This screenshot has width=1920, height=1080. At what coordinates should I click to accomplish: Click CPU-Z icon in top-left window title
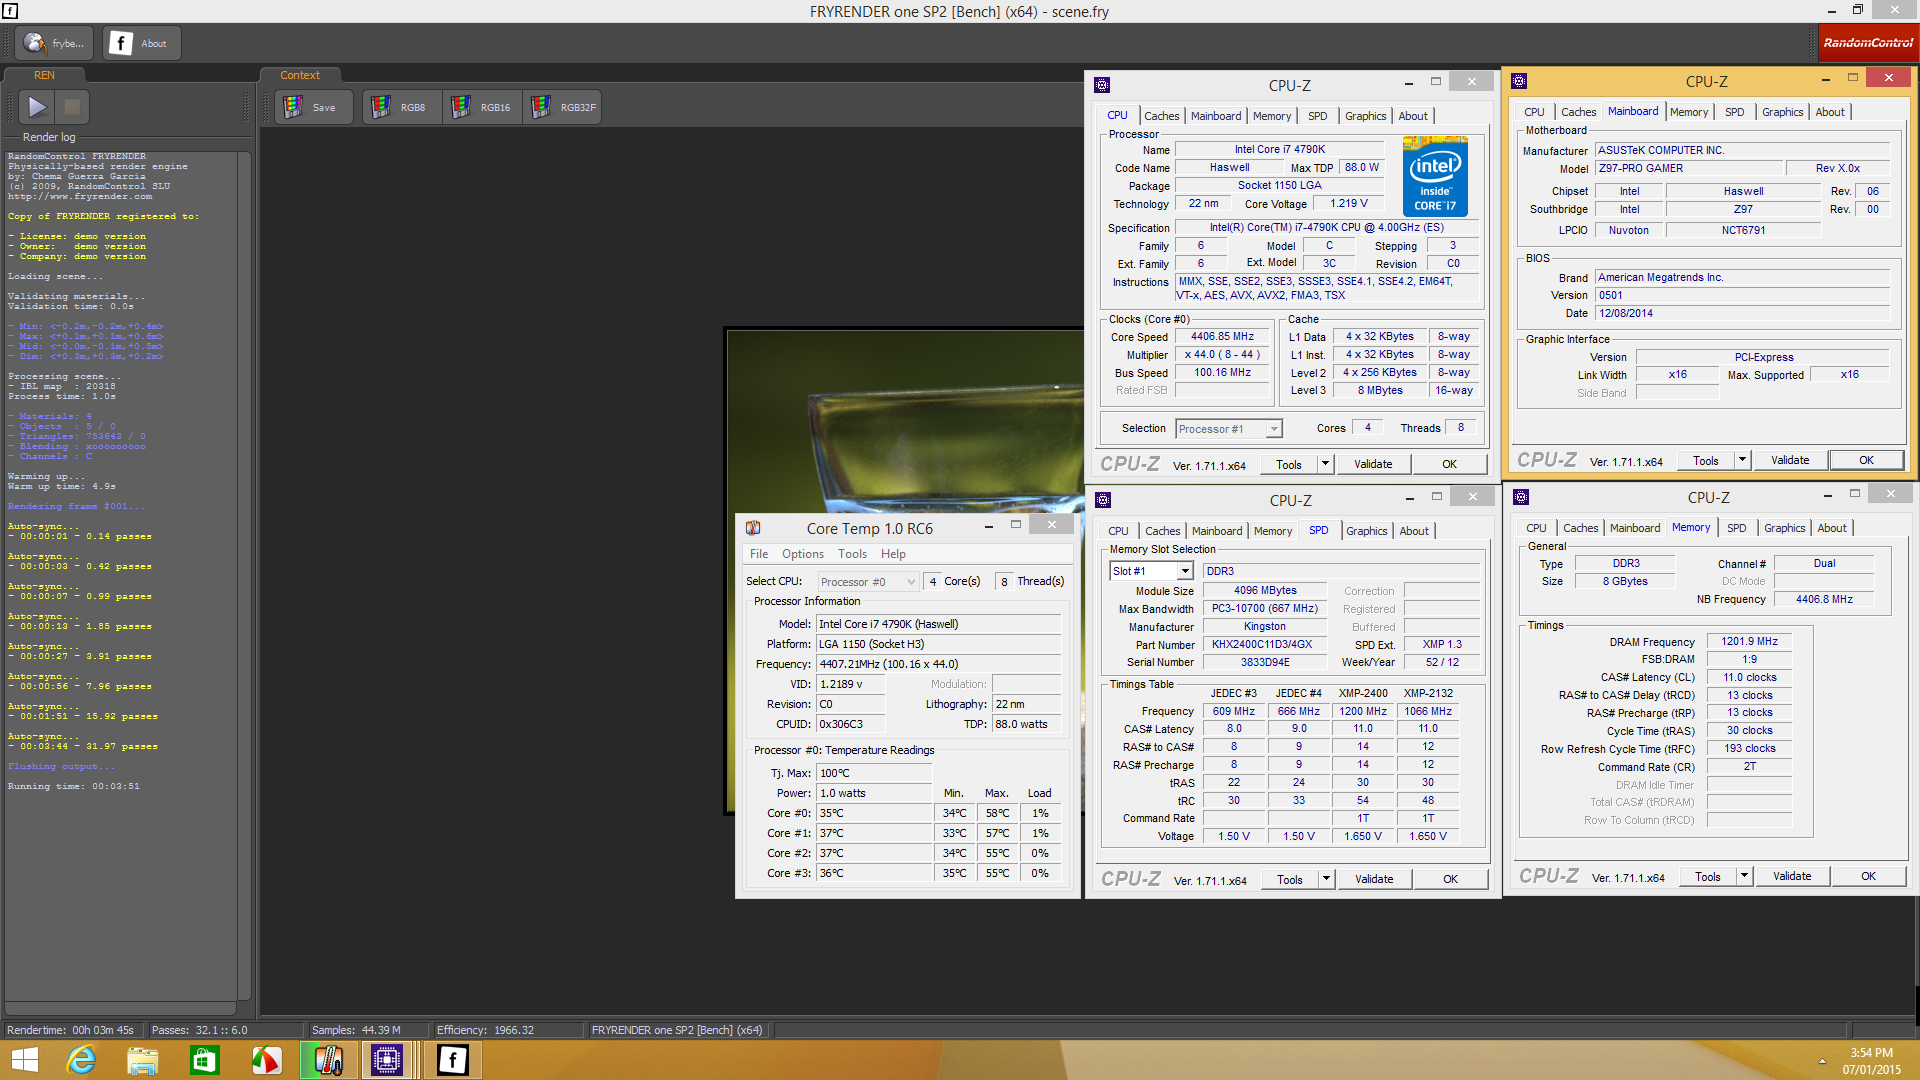point(1102,85)
